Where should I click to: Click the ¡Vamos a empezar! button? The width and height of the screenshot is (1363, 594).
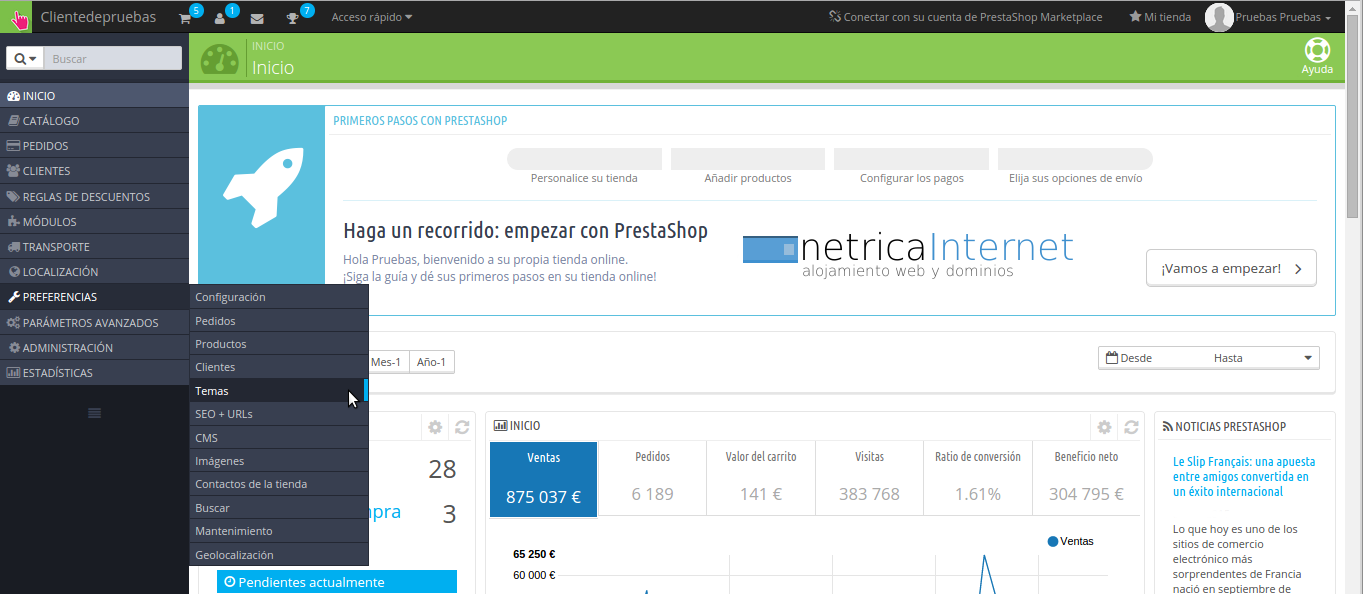[1231, 268]
